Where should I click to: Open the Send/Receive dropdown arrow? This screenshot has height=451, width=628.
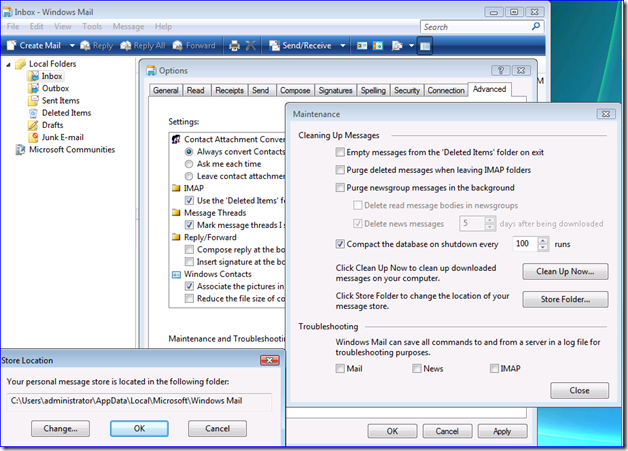(343, 46)
